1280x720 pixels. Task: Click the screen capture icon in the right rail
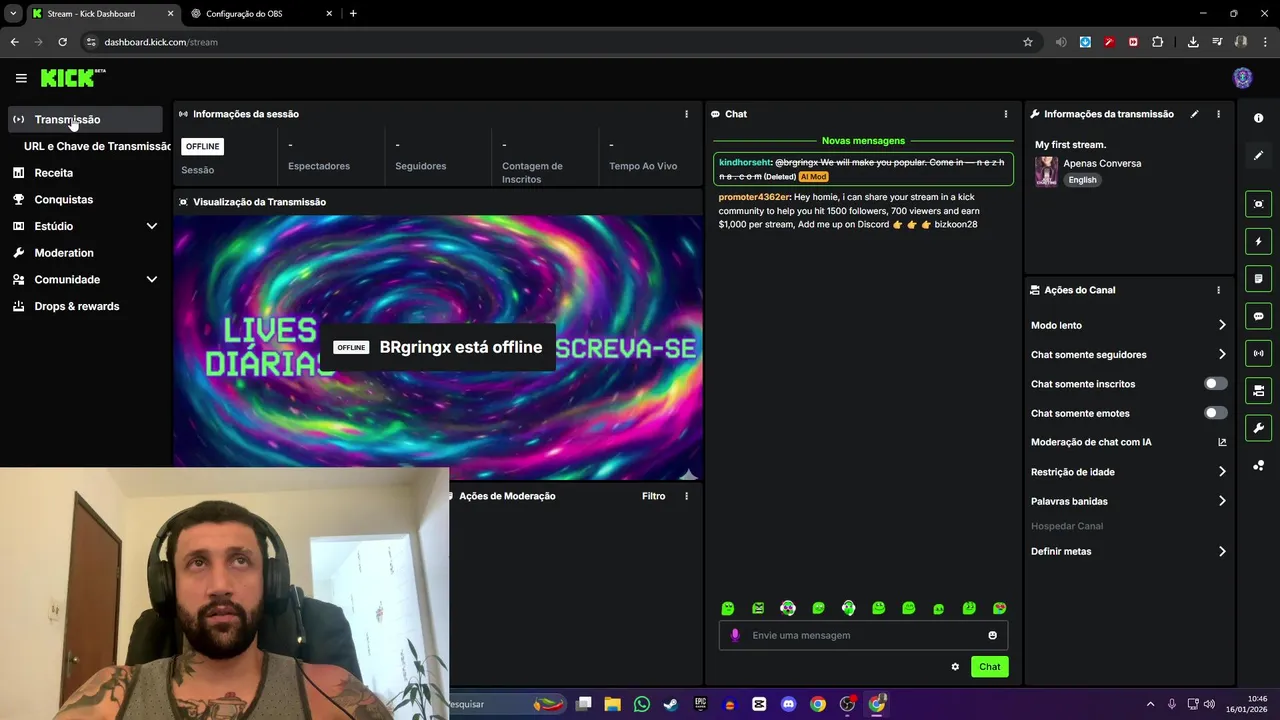(x=1258, y=204)
